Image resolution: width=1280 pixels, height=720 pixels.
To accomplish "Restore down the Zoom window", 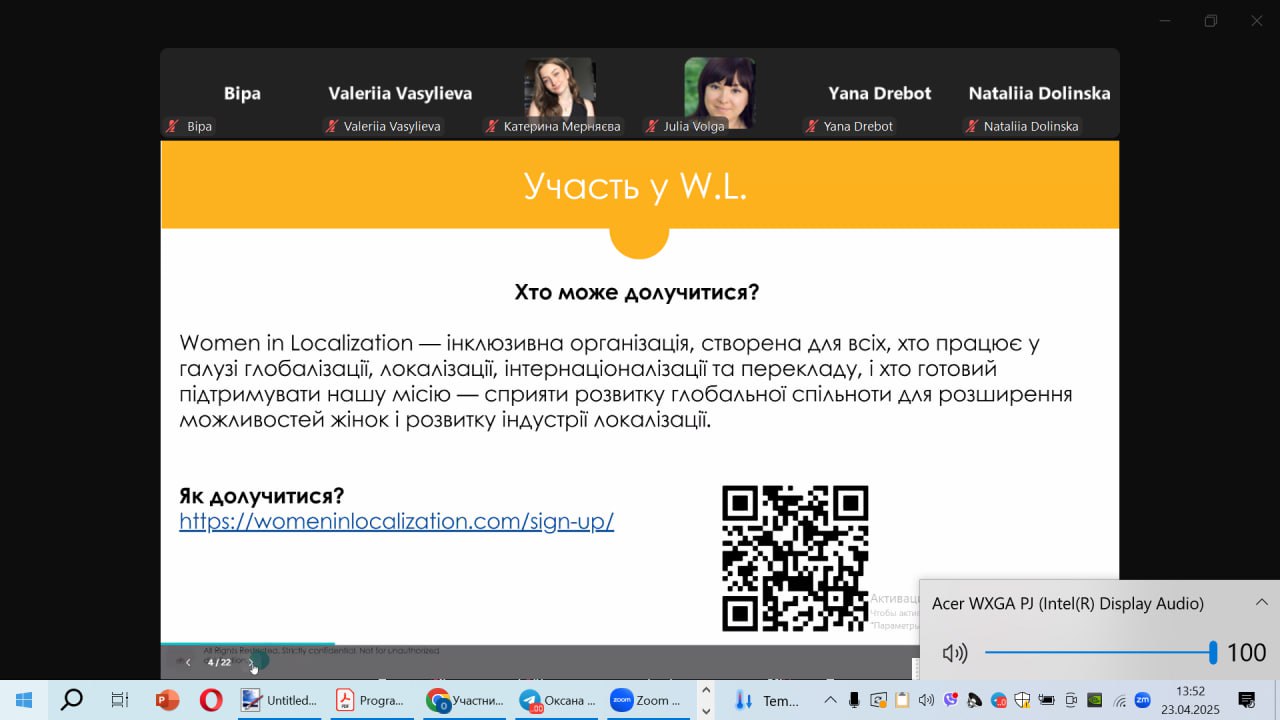I will [x=1210, y=20].
